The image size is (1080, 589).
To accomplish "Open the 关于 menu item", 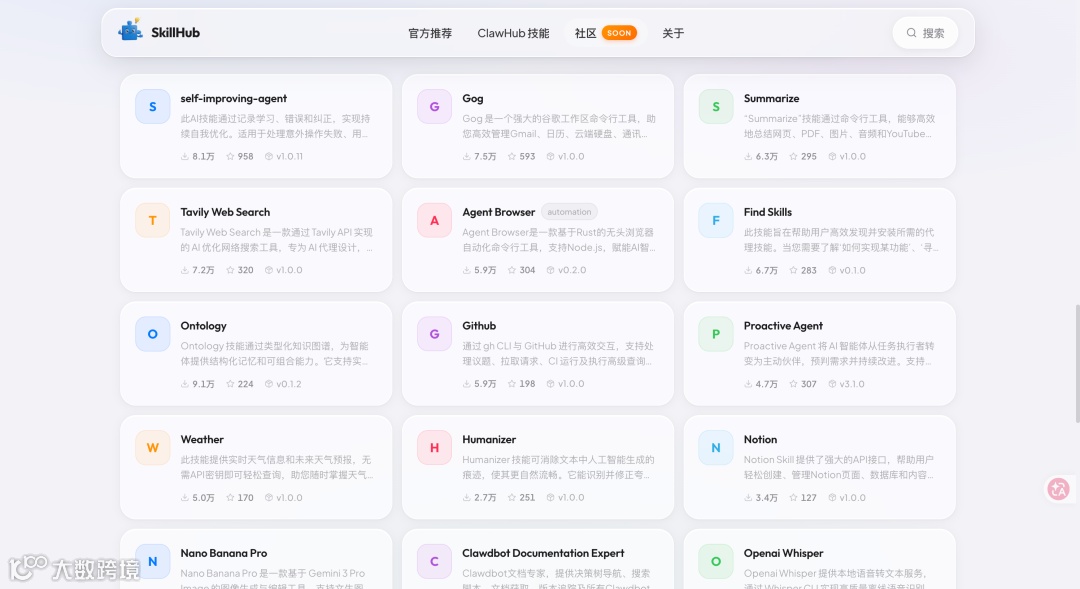I will (673, 33).
